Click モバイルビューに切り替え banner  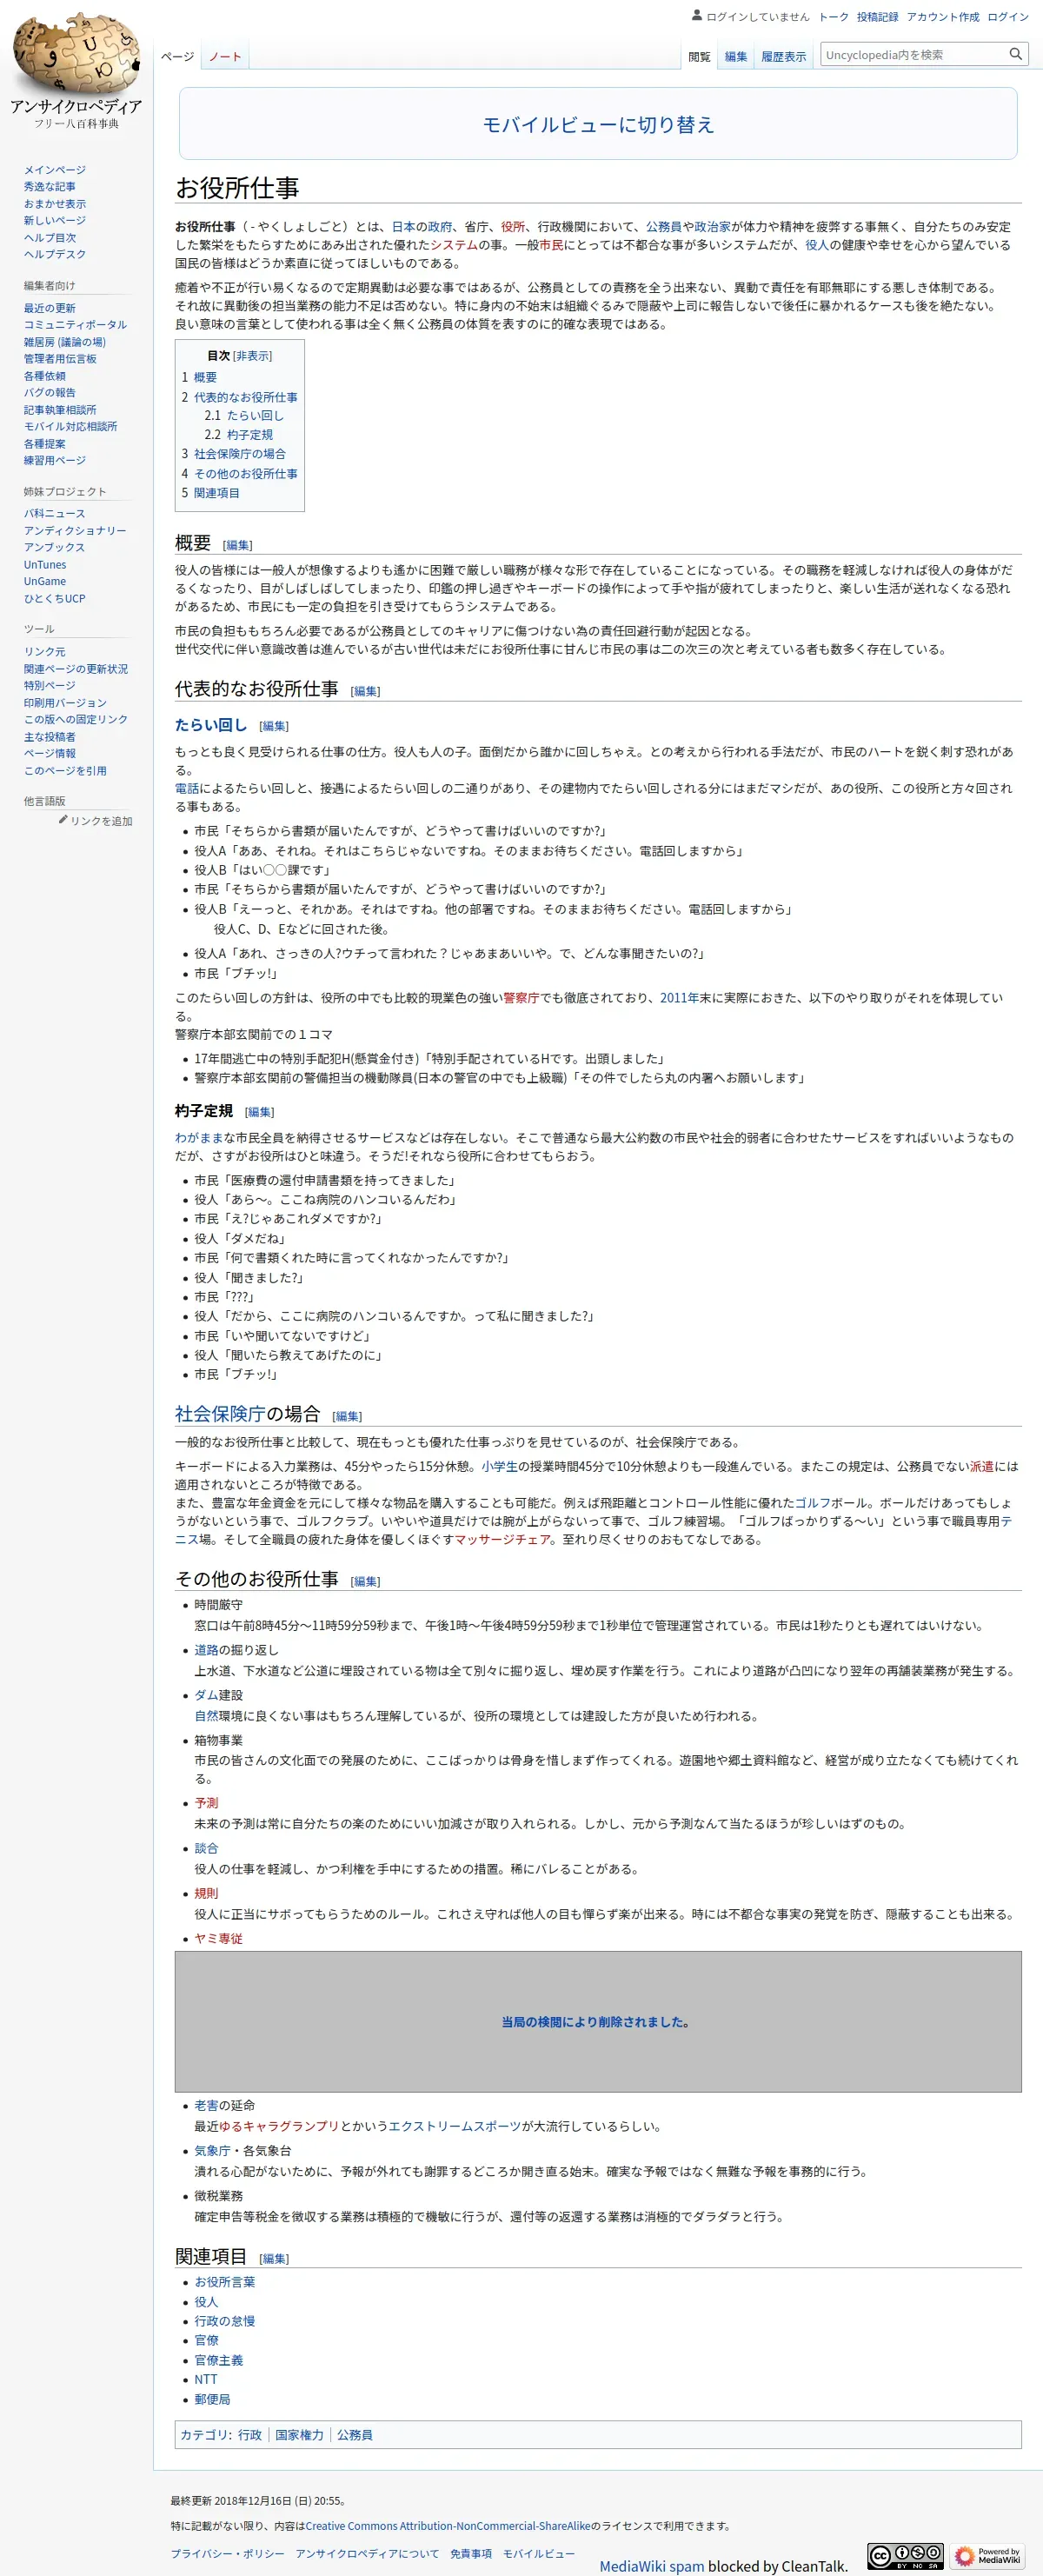[598, 124]
